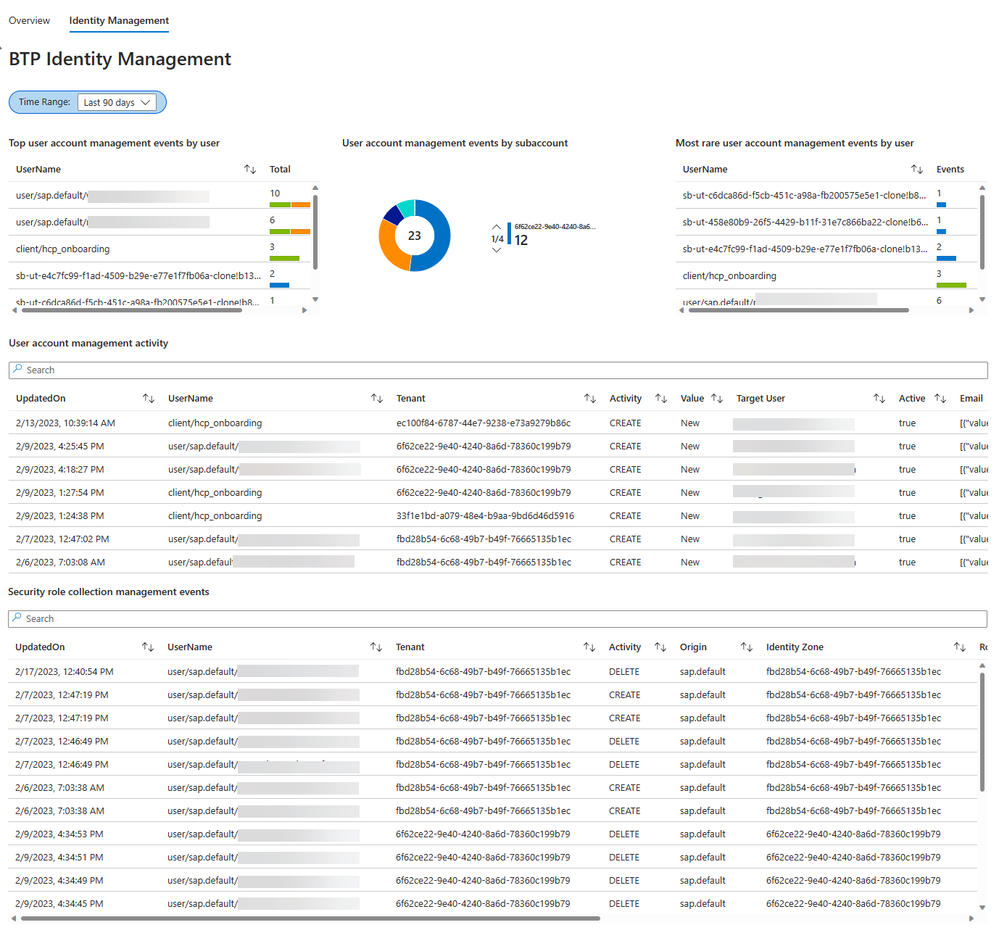Click the Total column header
The width and height of the screenshot is (999, 938).
click(280, 170)
